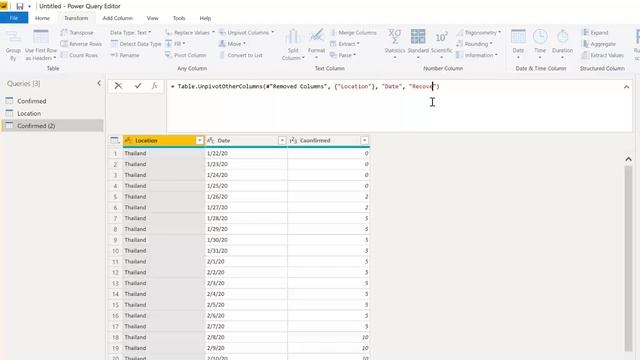Open the Extract dropdown
Image resolution: width=640 pixels, height=360 pixels.
click(344, 44)
